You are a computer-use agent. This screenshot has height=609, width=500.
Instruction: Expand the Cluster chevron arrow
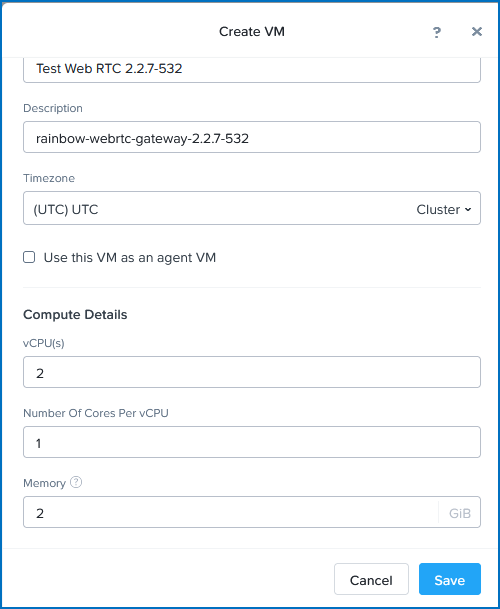pyautogui.click(x=468, y=210)
